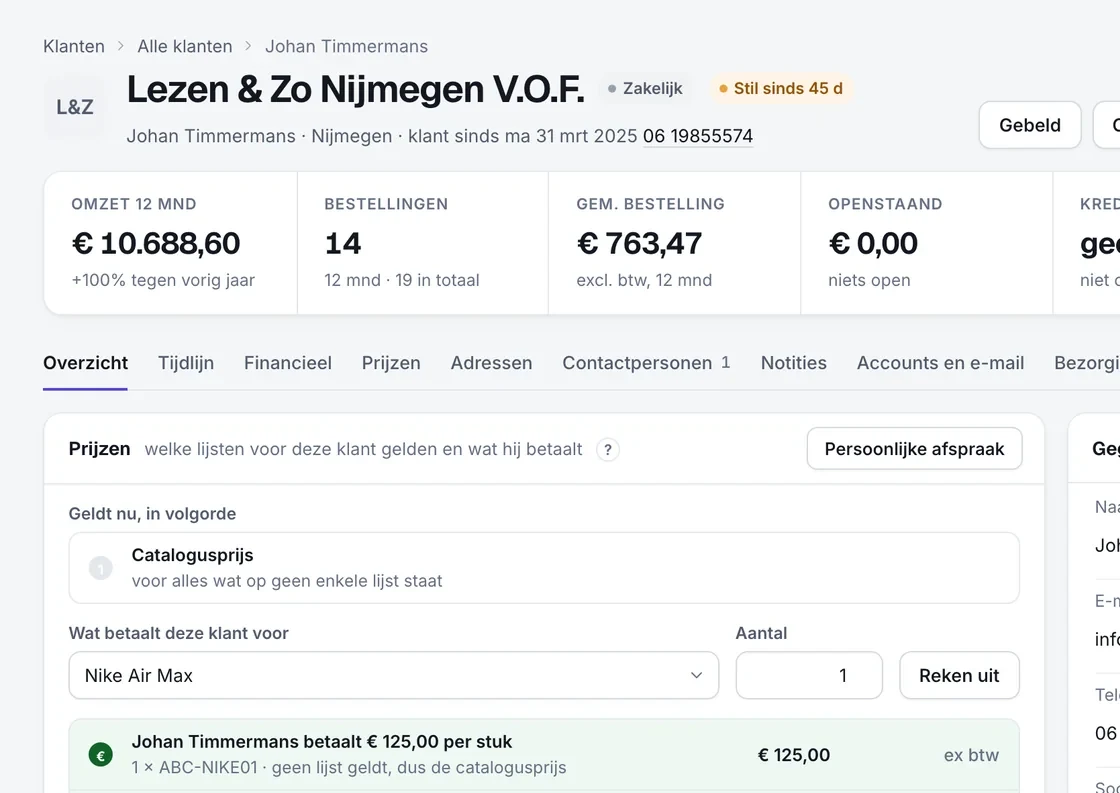Click the € 125,00 amount beside ex btw
The height and width of the screenshot is (793, 1120).
pyautogui.click(x=794, y=755)
